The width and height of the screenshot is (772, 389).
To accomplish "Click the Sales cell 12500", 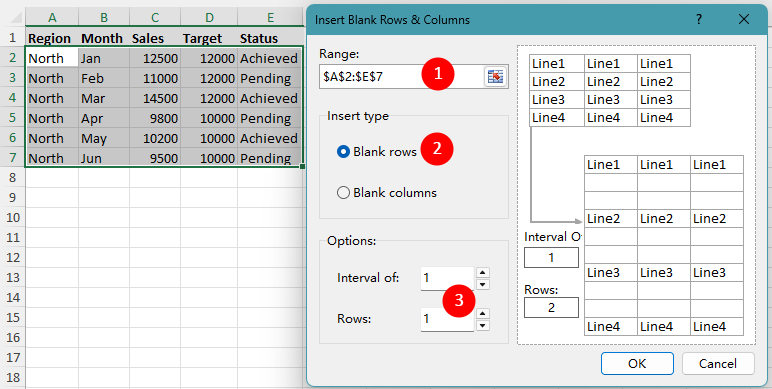I will pos(155,58).
